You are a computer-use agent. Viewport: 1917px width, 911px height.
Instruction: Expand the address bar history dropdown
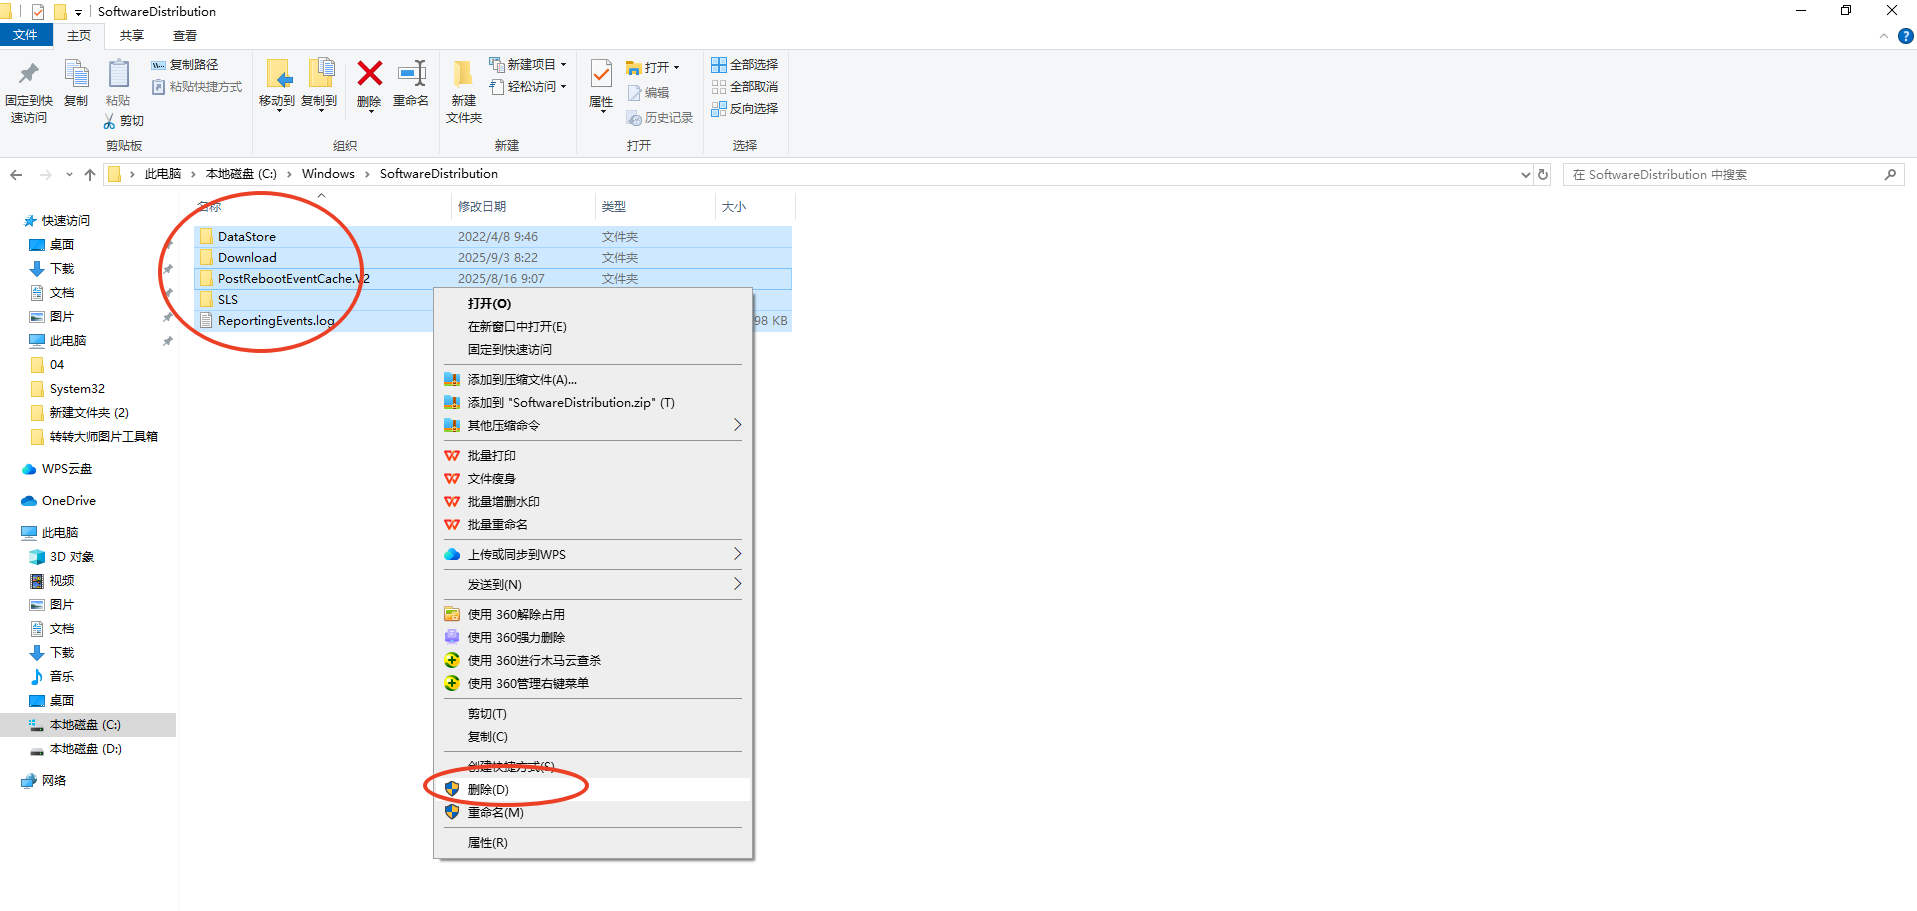tap(1525, 174)
